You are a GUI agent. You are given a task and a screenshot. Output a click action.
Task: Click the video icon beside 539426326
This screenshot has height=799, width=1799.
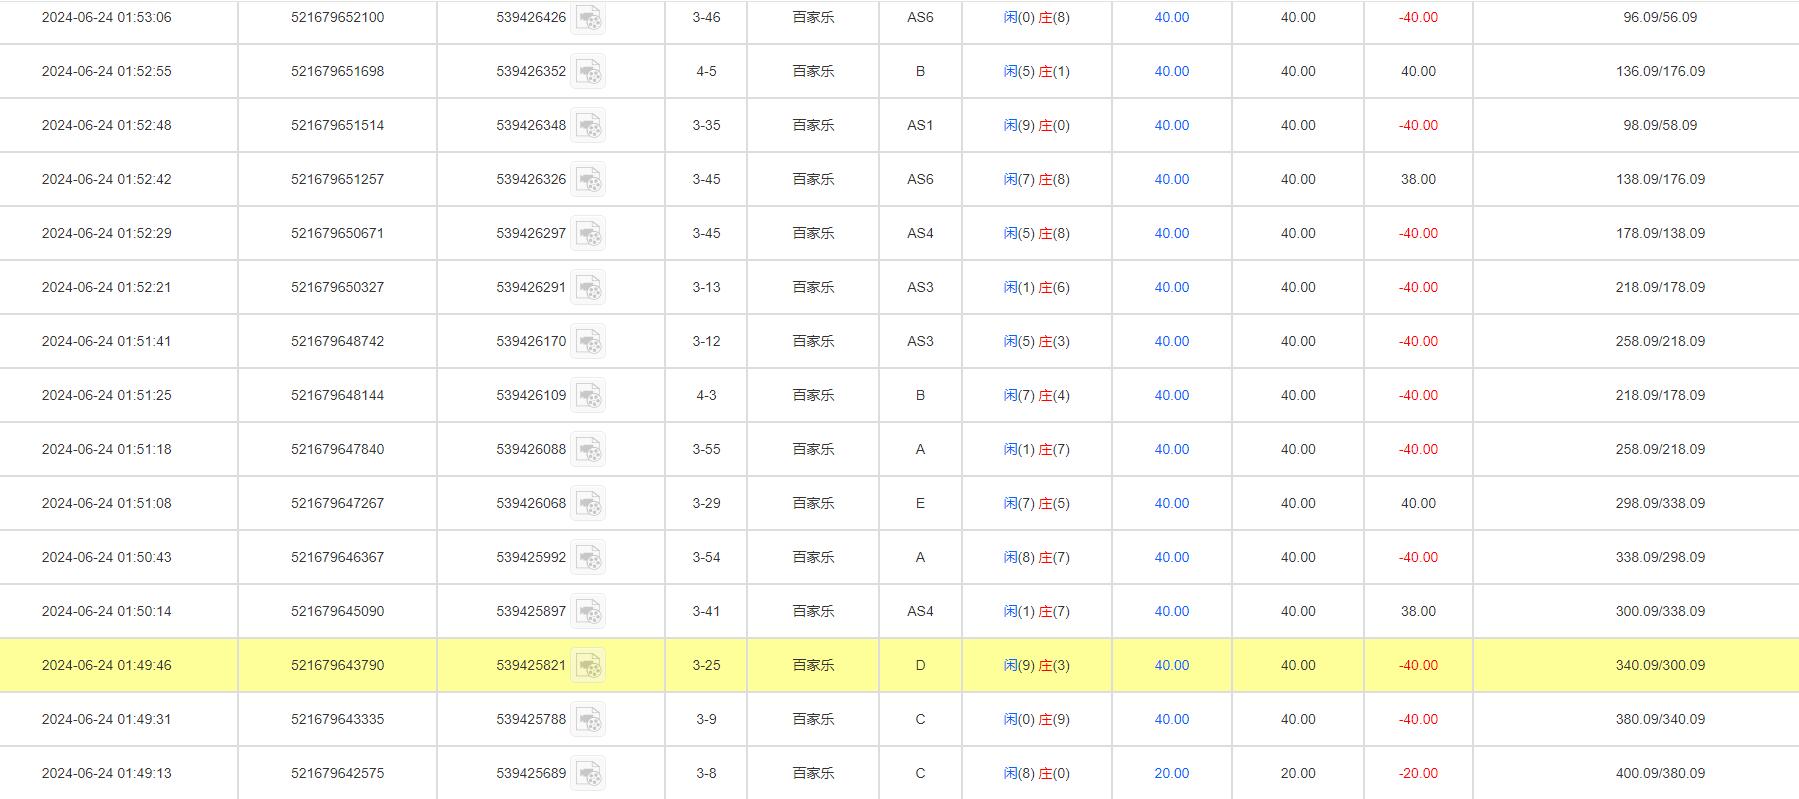(x=588, y=180)
